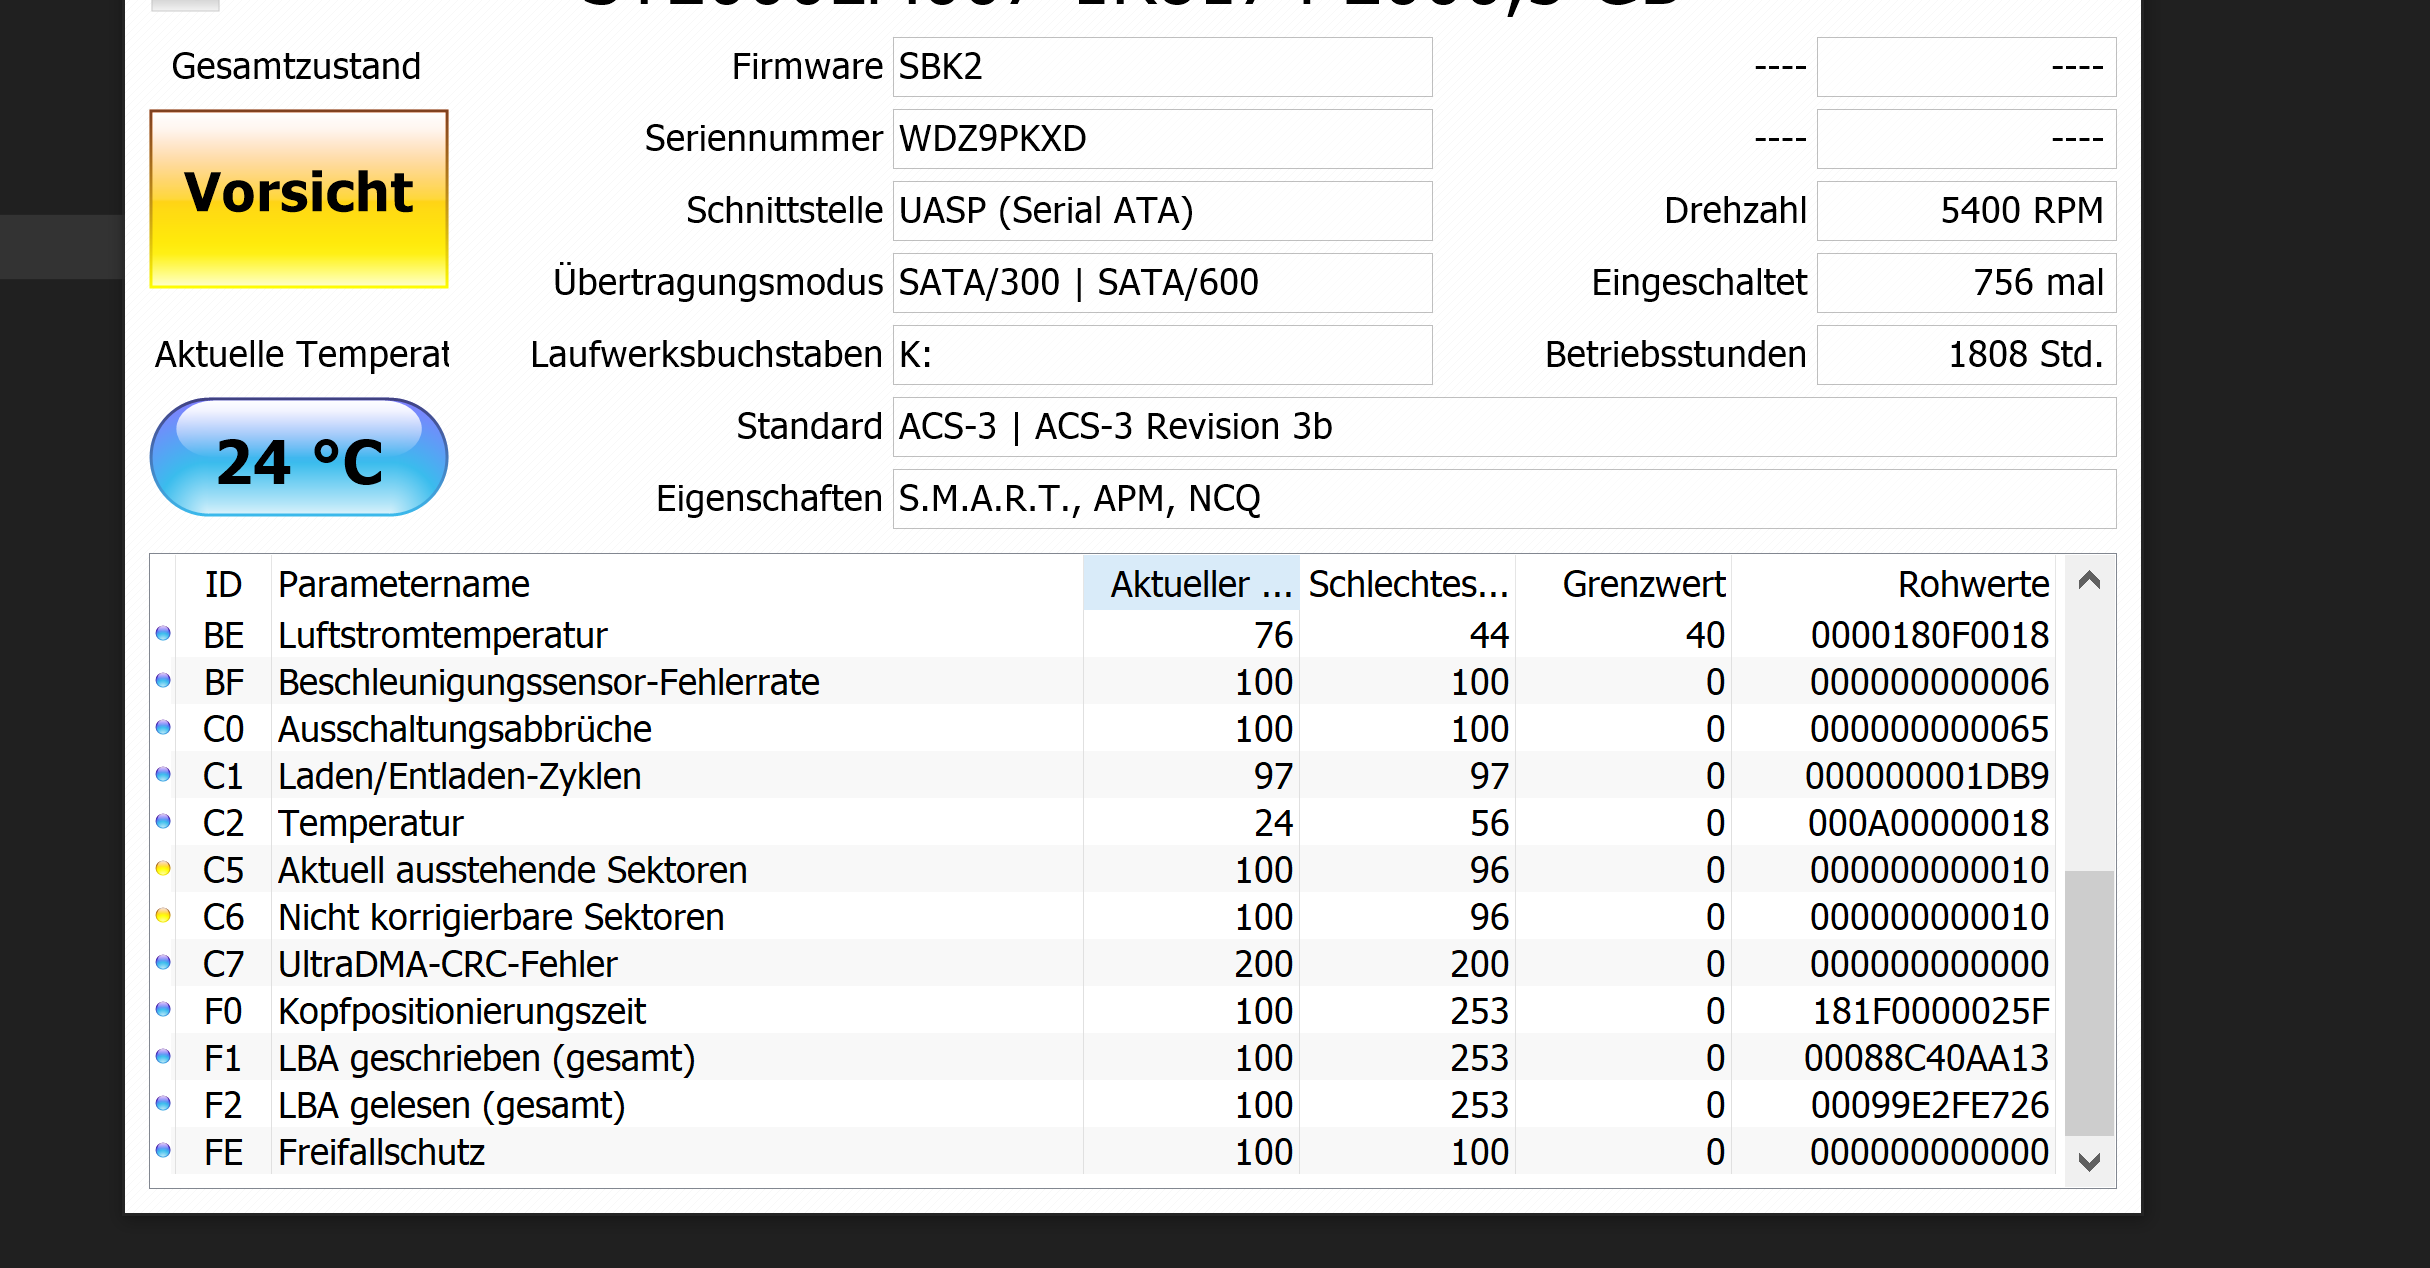This screenshot has width=2430, height=1268.
Task: Click blue status dot for Temperatur row
Action: pos(163,821)
